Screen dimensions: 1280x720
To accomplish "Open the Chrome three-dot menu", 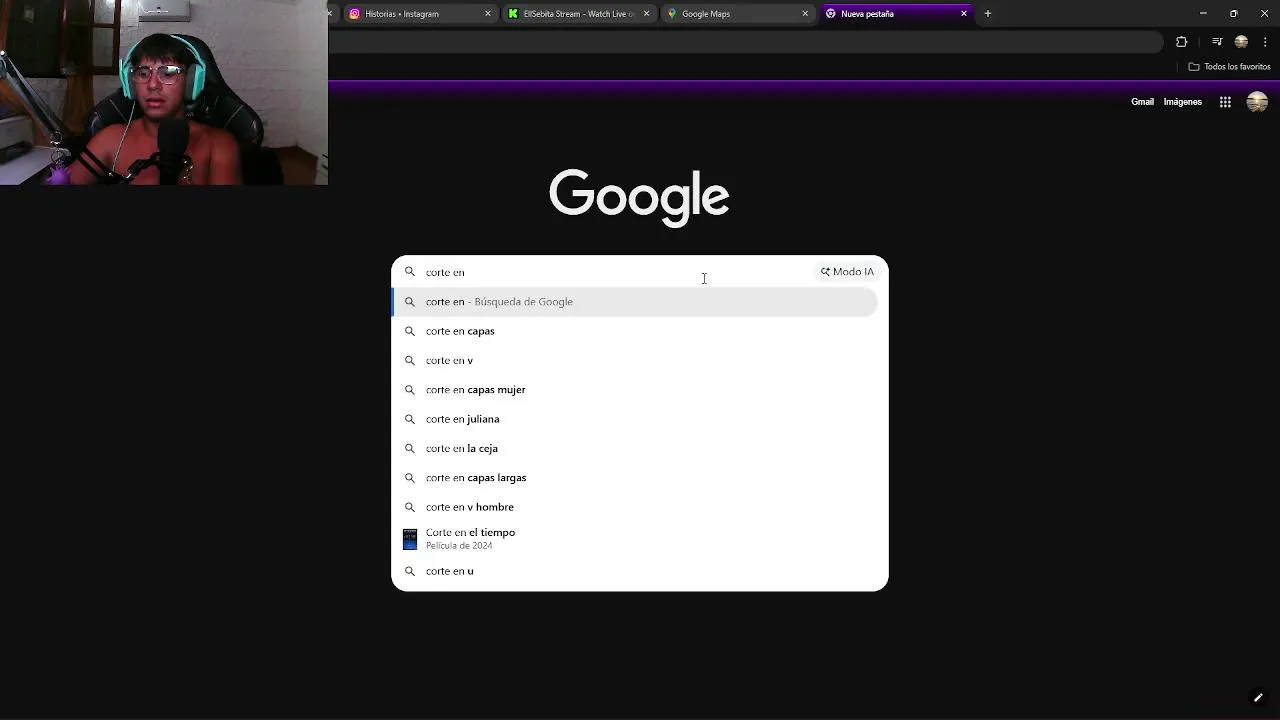I will point(1265,42).
